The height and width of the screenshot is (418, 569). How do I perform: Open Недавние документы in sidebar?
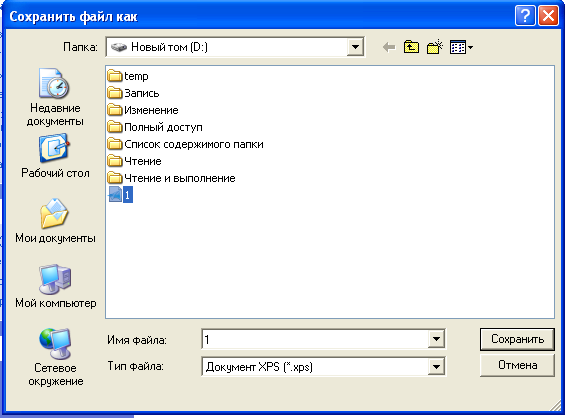click(55, 97)
